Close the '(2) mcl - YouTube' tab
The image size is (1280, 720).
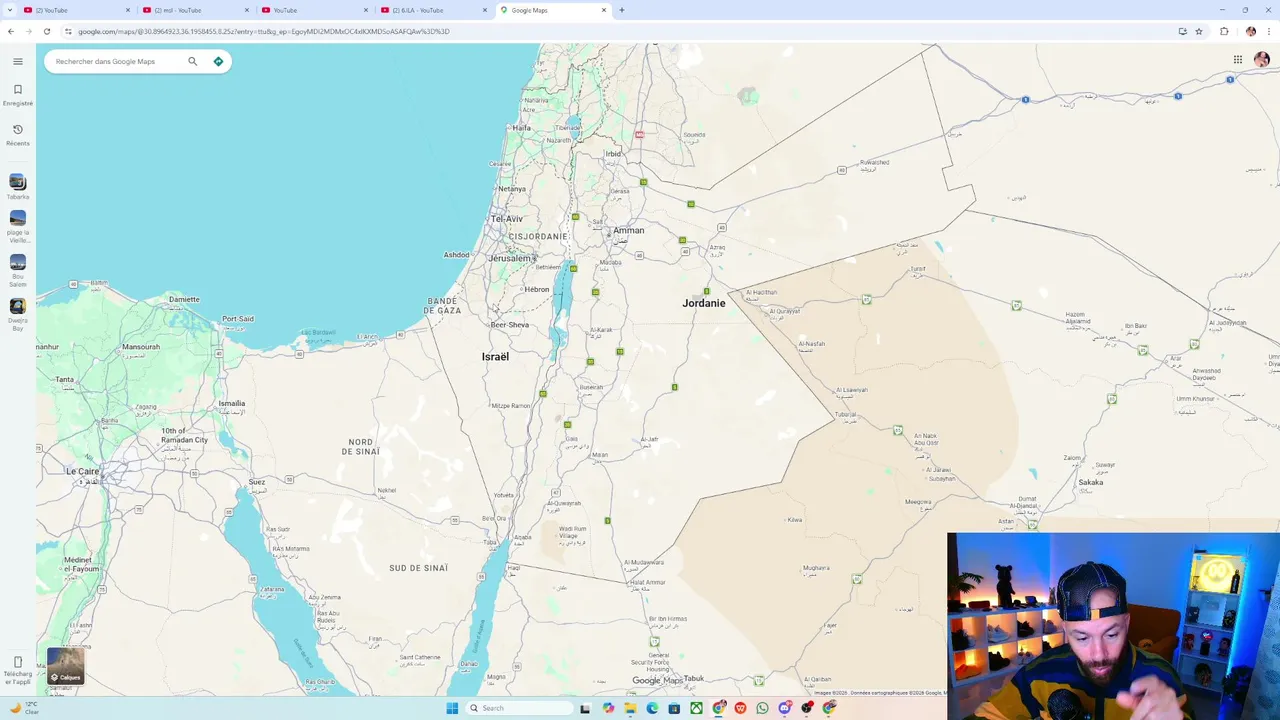pyautogui.click(x=247, y=10)
